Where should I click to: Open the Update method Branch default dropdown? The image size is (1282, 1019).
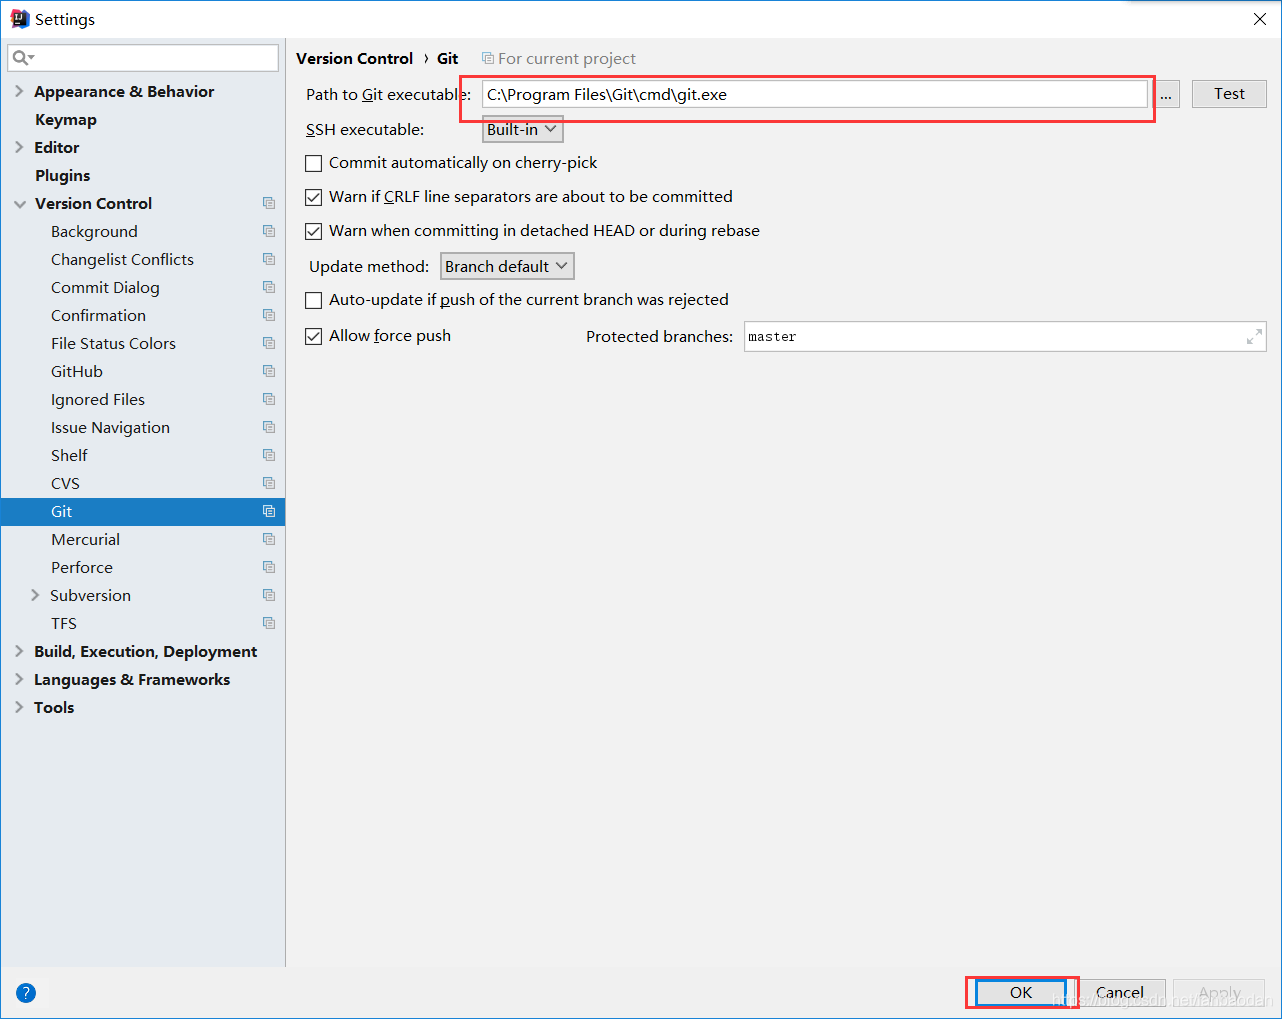tap(507, 266)
